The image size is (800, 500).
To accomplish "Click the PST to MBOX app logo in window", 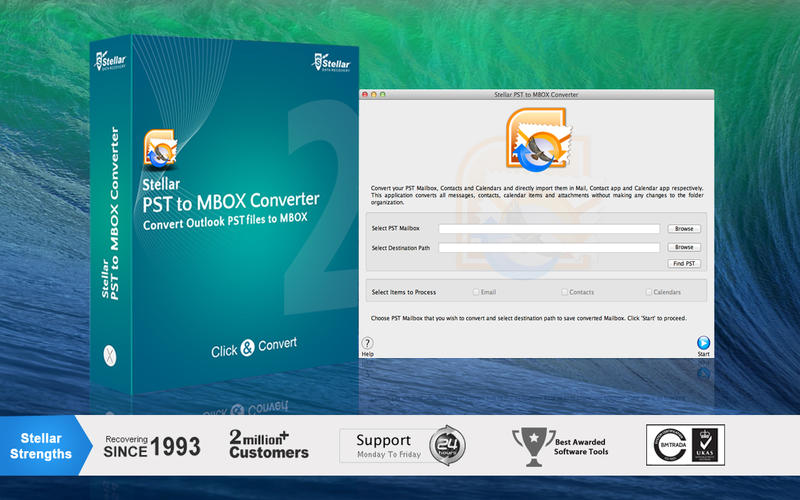I will (539, 140).
